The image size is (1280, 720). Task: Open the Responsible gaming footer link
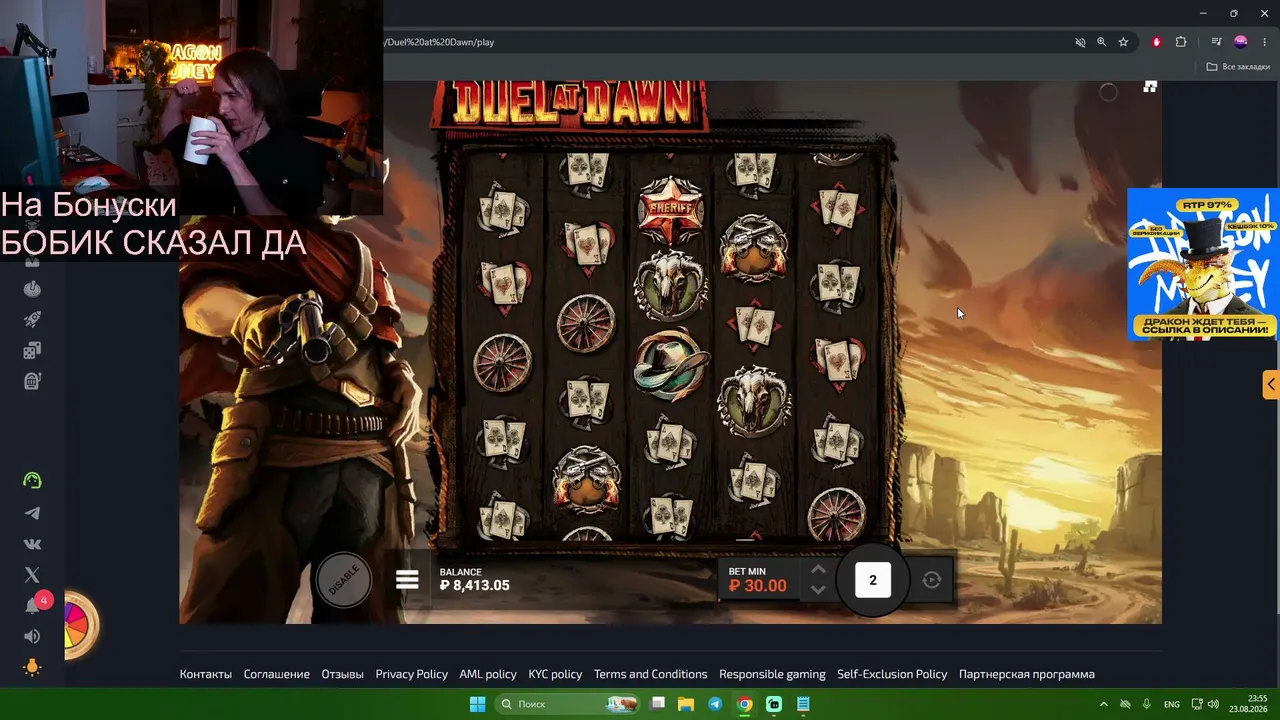tap(772, 674)
